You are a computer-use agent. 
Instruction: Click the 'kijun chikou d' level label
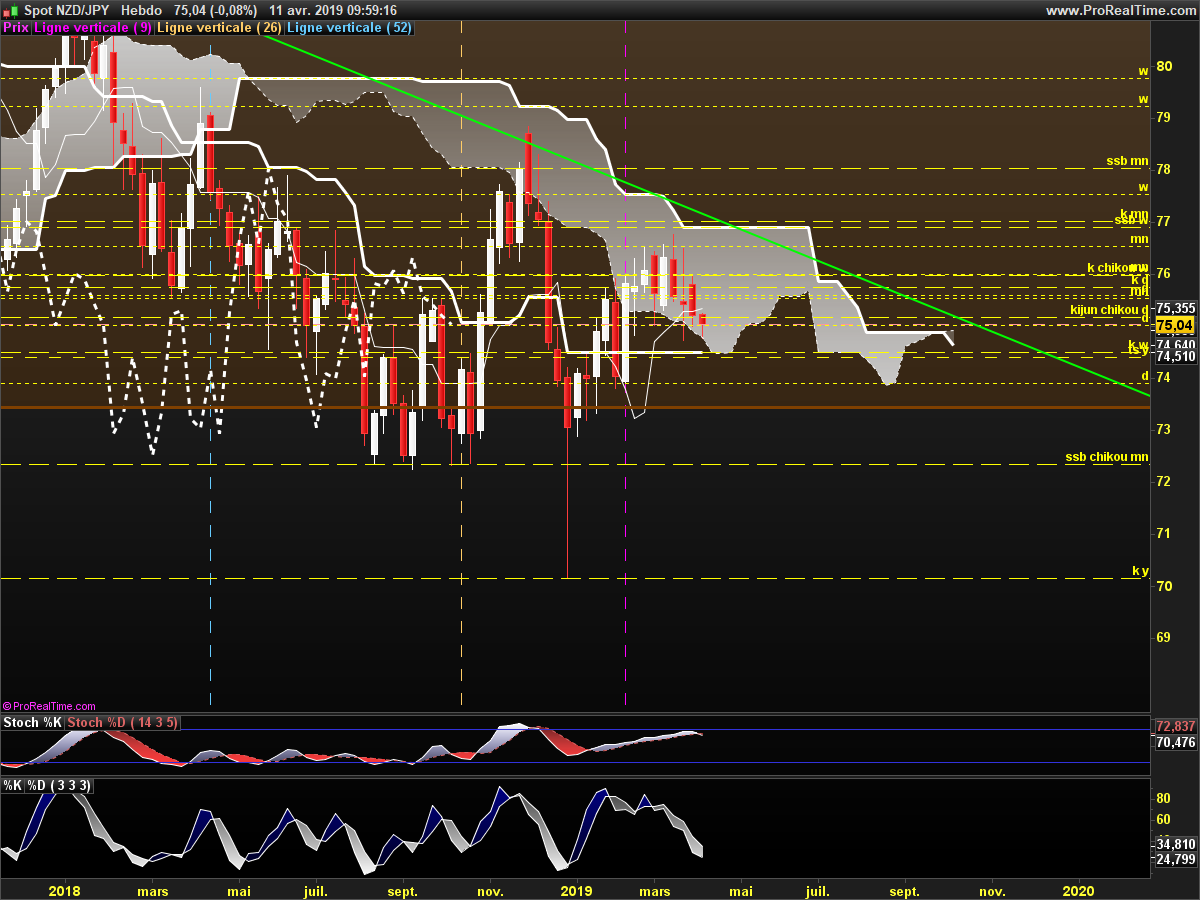(1109, 311)
